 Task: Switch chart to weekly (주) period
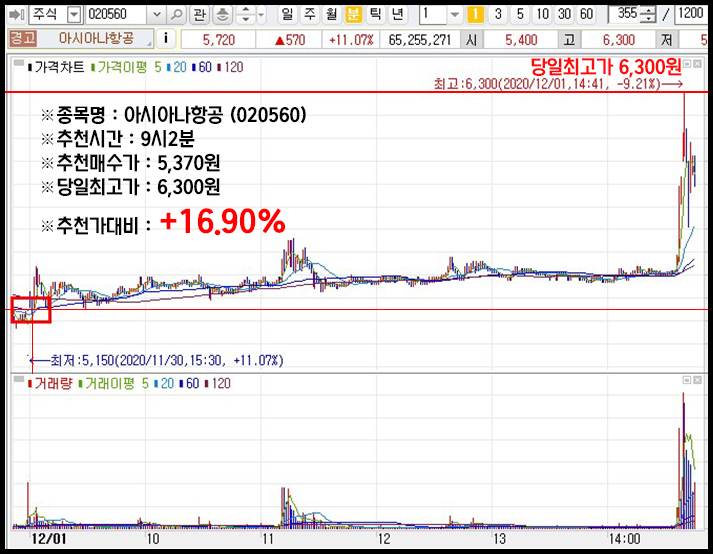pos(310,14)
